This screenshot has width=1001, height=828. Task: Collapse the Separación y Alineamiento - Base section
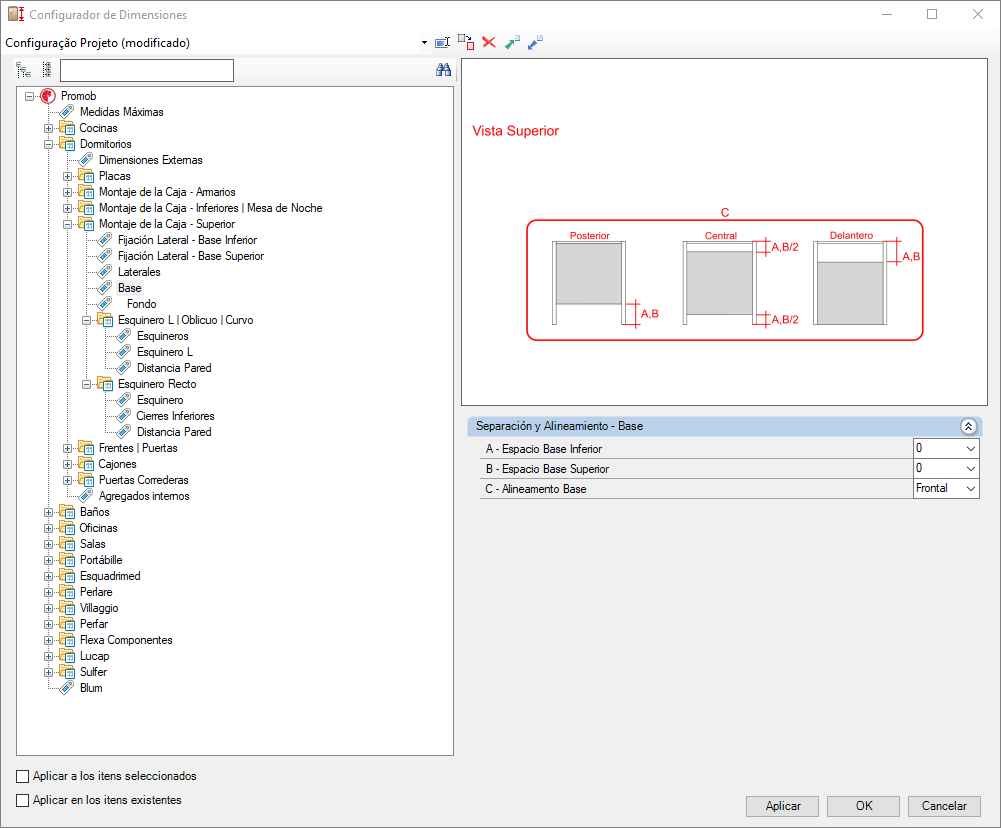click(968, 426)
